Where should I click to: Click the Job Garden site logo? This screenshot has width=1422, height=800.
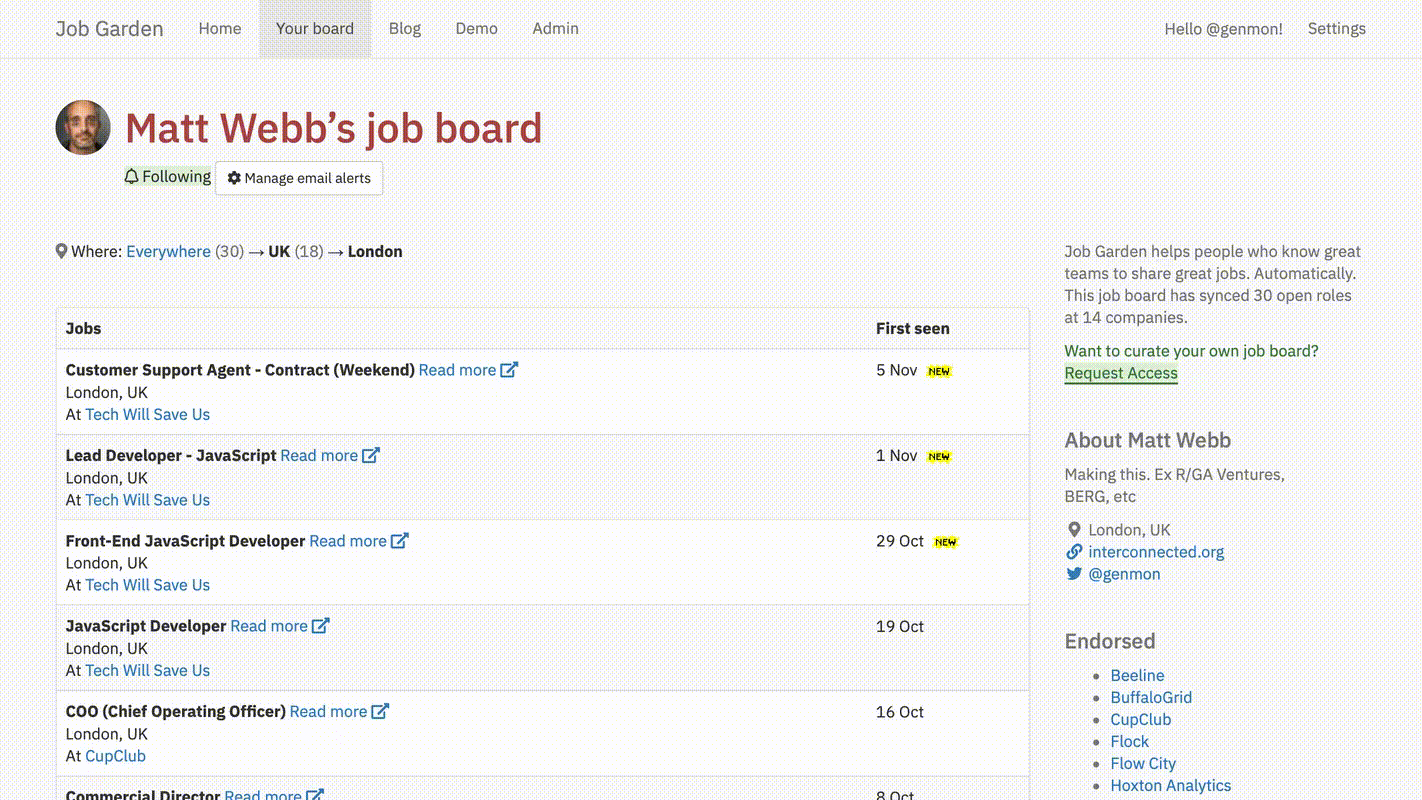coord(109,29)
